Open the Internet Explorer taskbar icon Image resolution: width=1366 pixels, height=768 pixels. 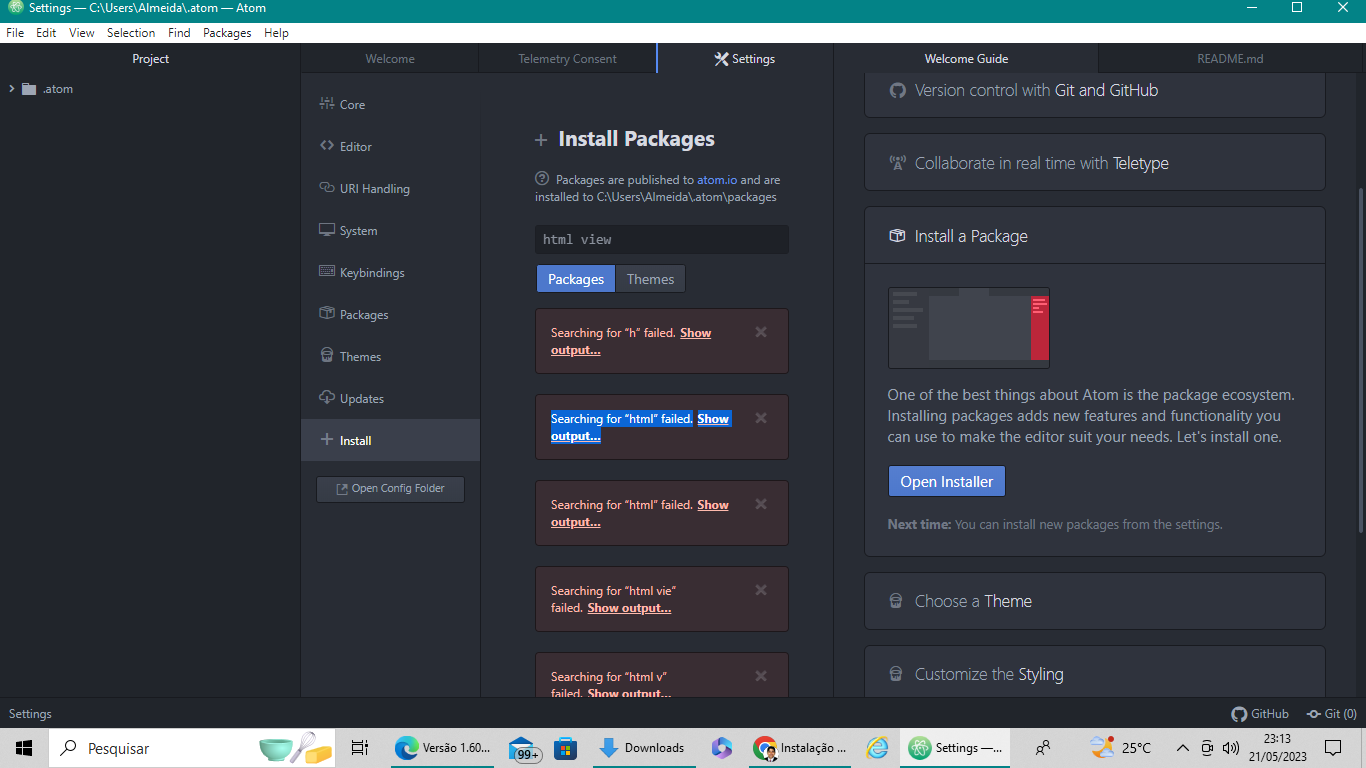[x=877, y=748]
